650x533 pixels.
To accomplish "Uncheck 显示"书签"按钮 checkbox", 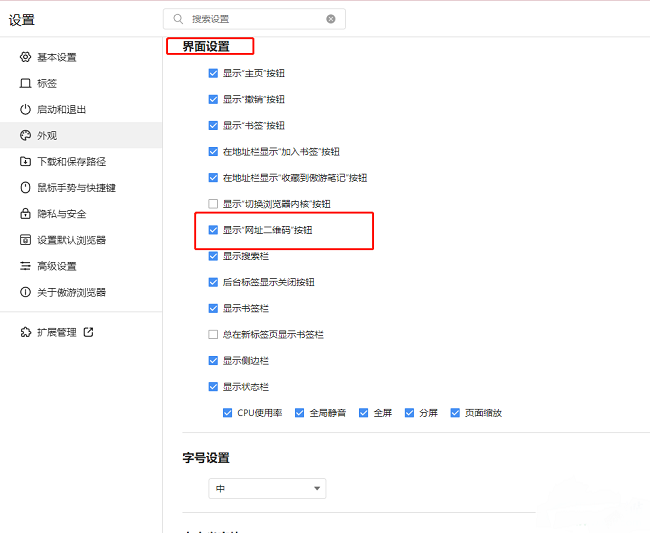I will (213, 126).
